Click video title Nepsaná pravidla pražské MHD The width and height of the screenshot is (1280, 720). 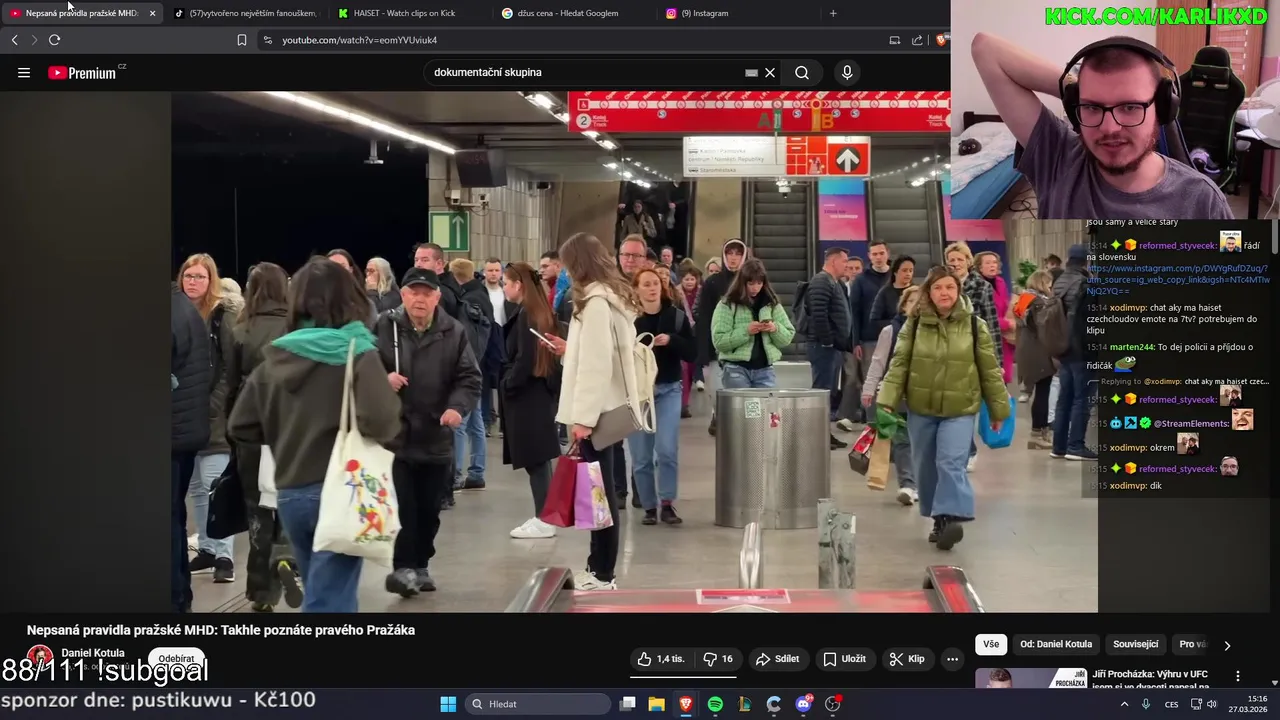221,630
